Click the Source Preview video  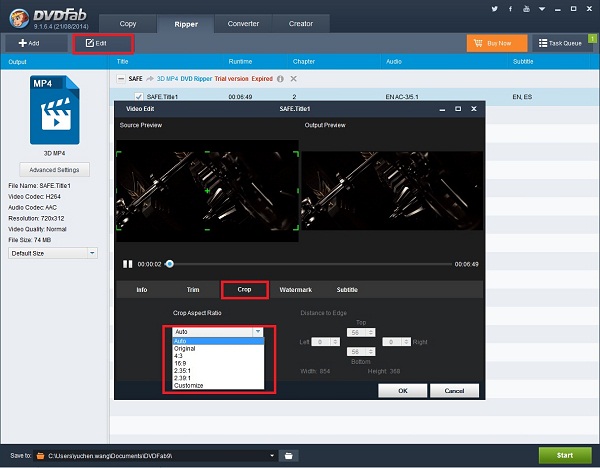pos(207,191)
